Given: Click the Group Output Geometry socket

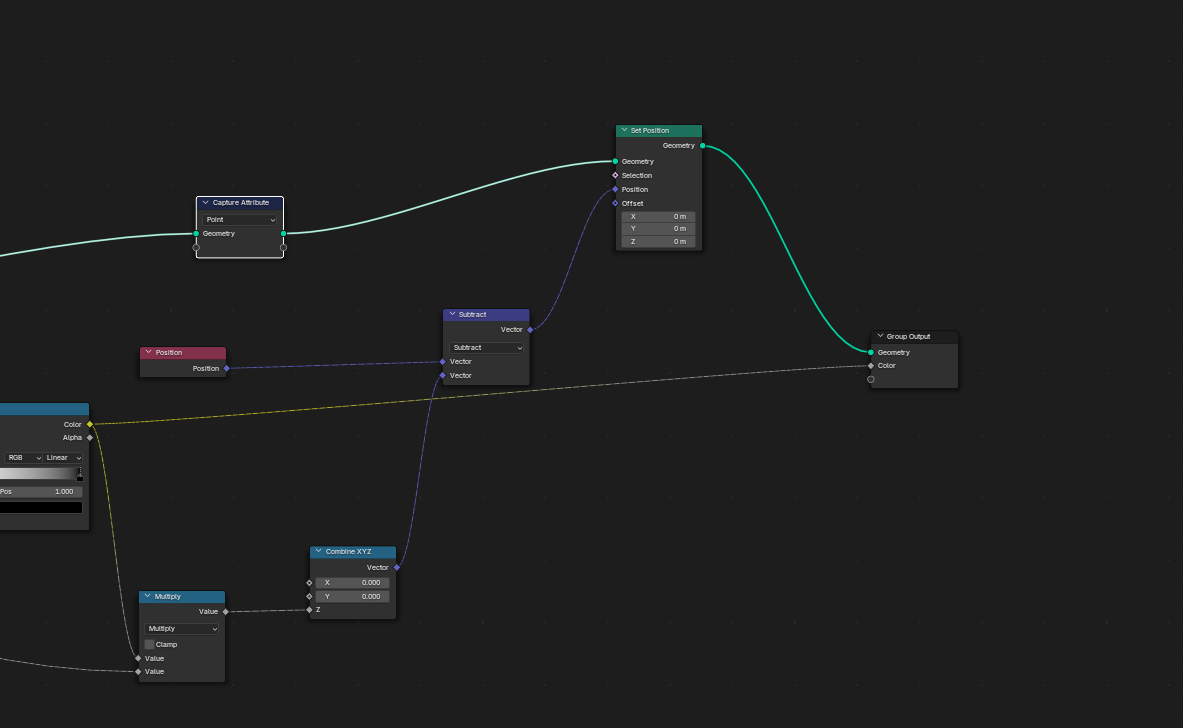Looking at the screenshot, I should point(871,352).
